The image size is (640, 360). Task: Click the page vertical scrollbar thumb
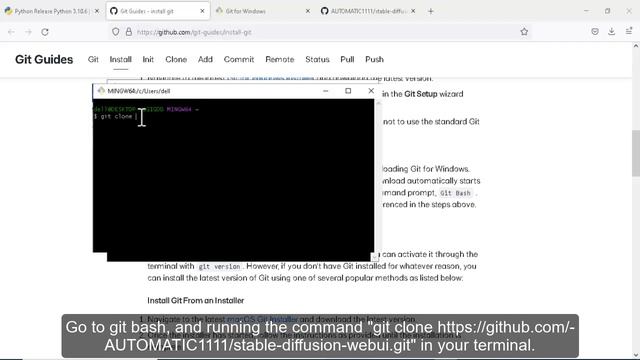pyautogui.click(x=636, y=153)
